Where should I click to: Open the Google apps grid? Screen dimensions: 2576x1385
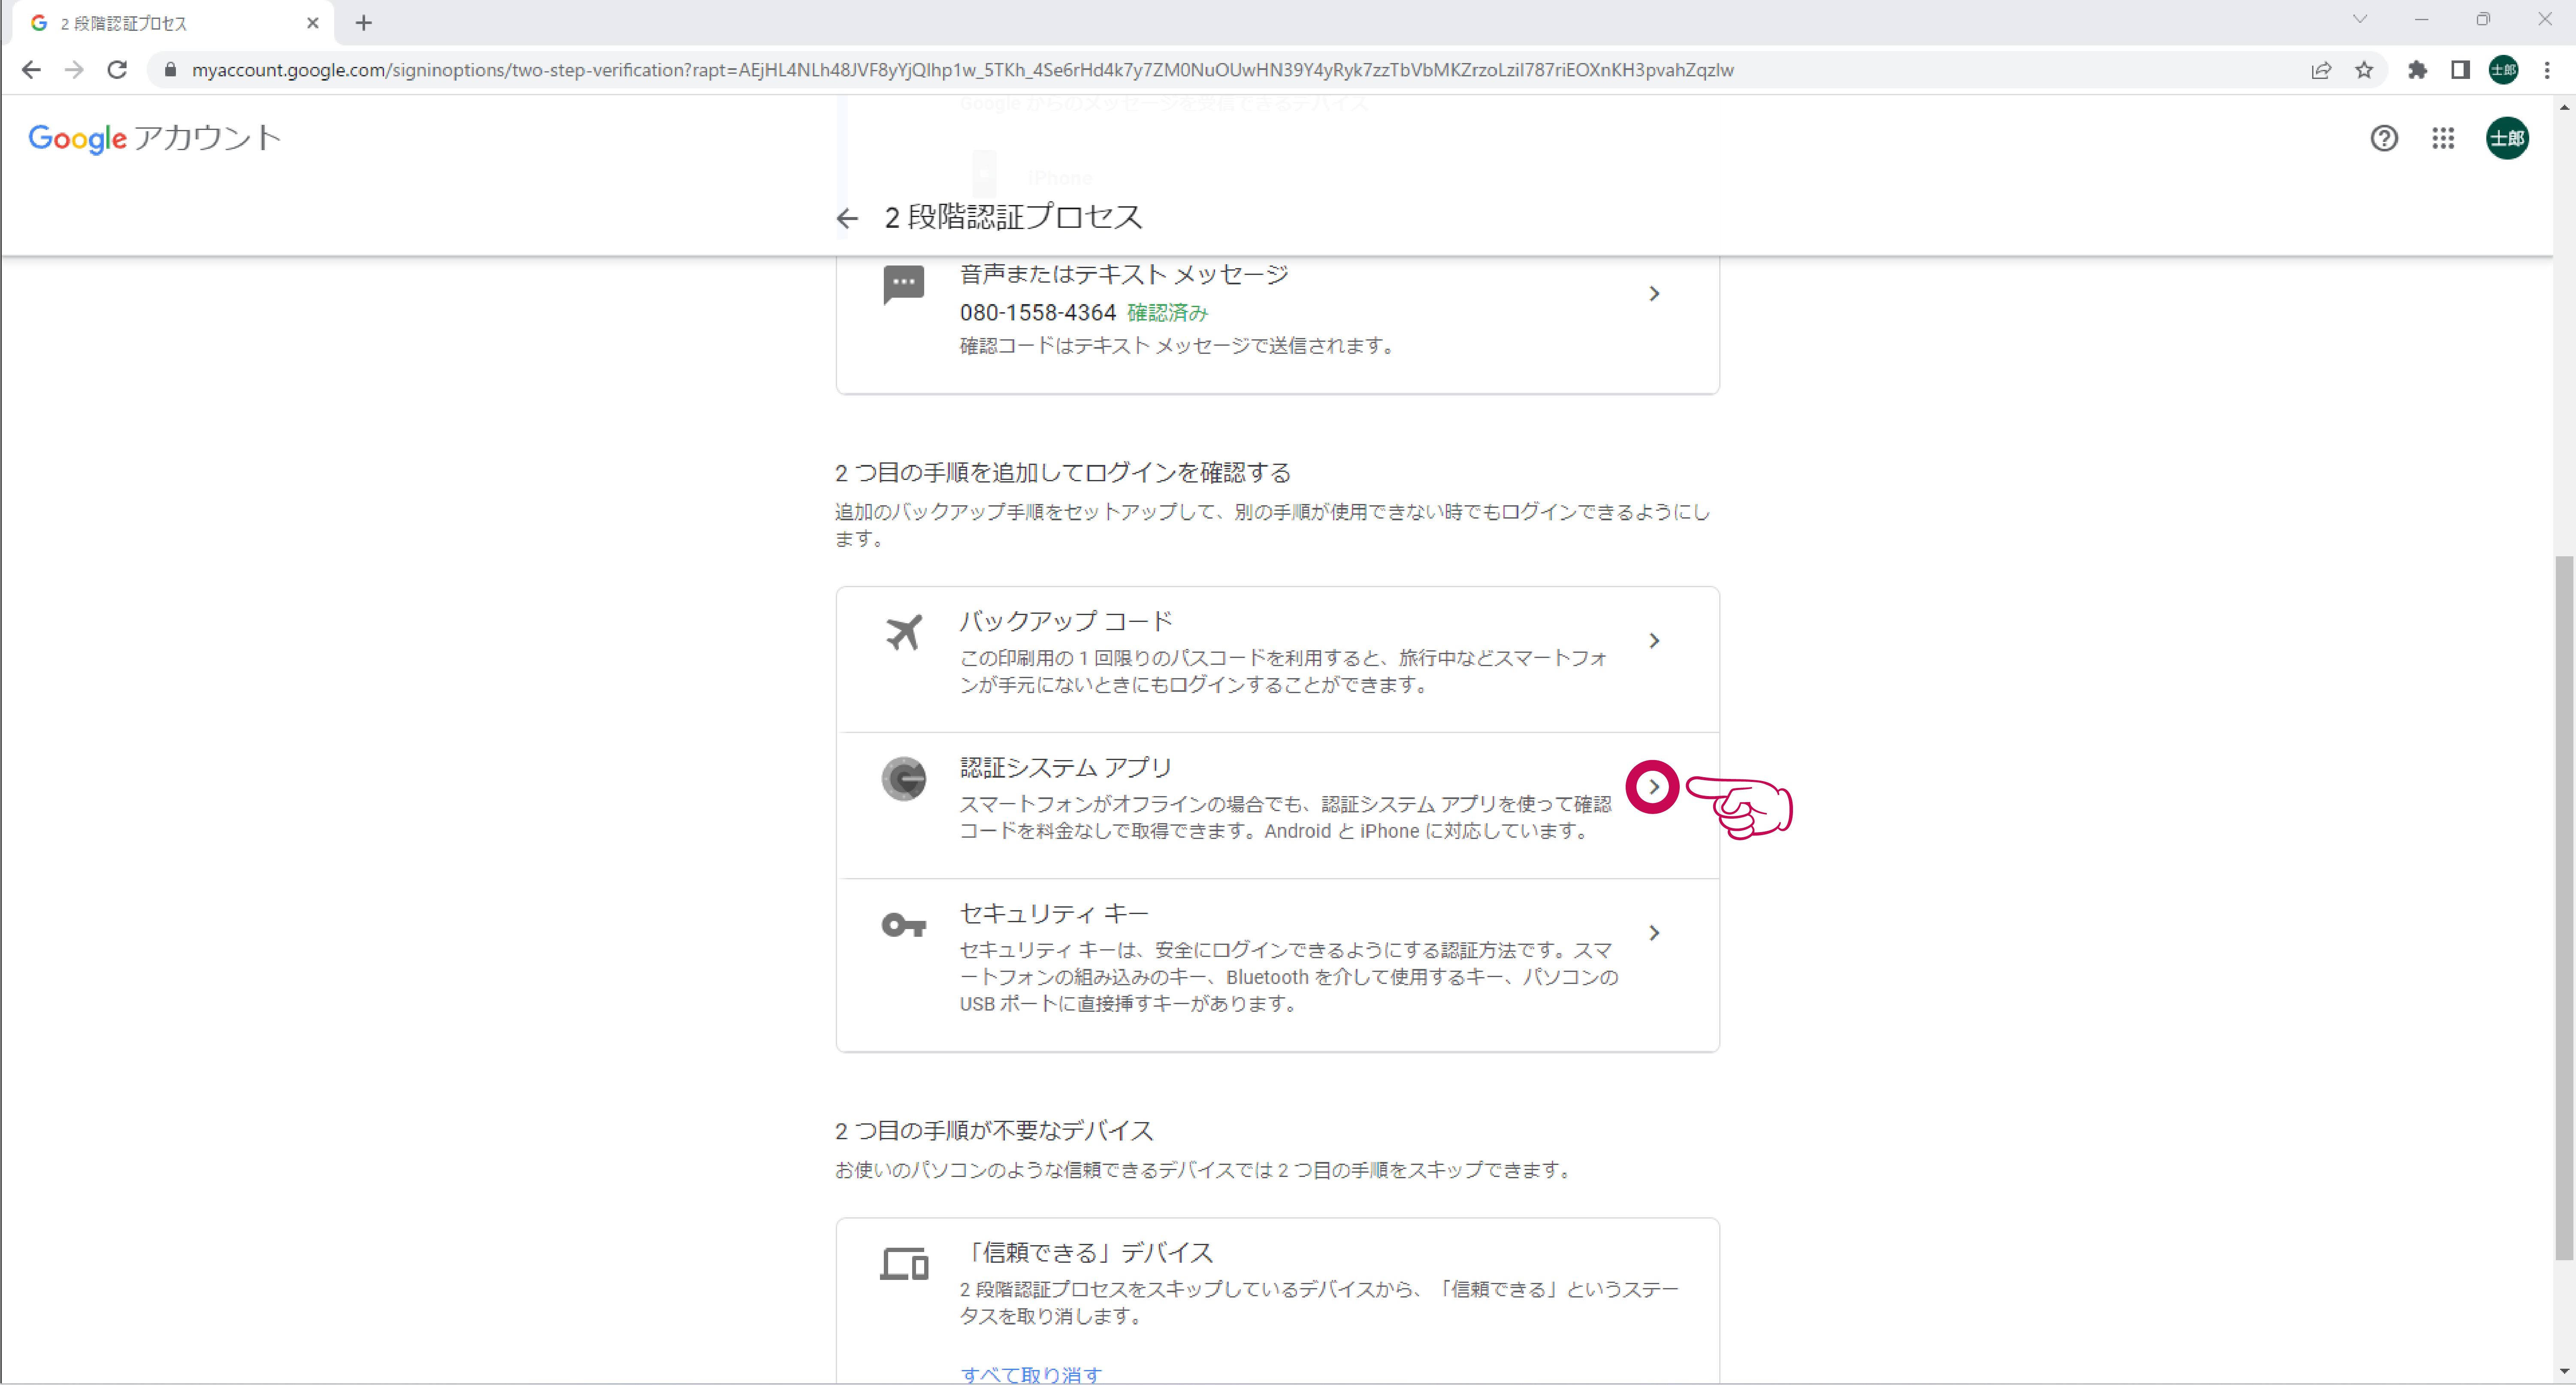point(2443,138)
